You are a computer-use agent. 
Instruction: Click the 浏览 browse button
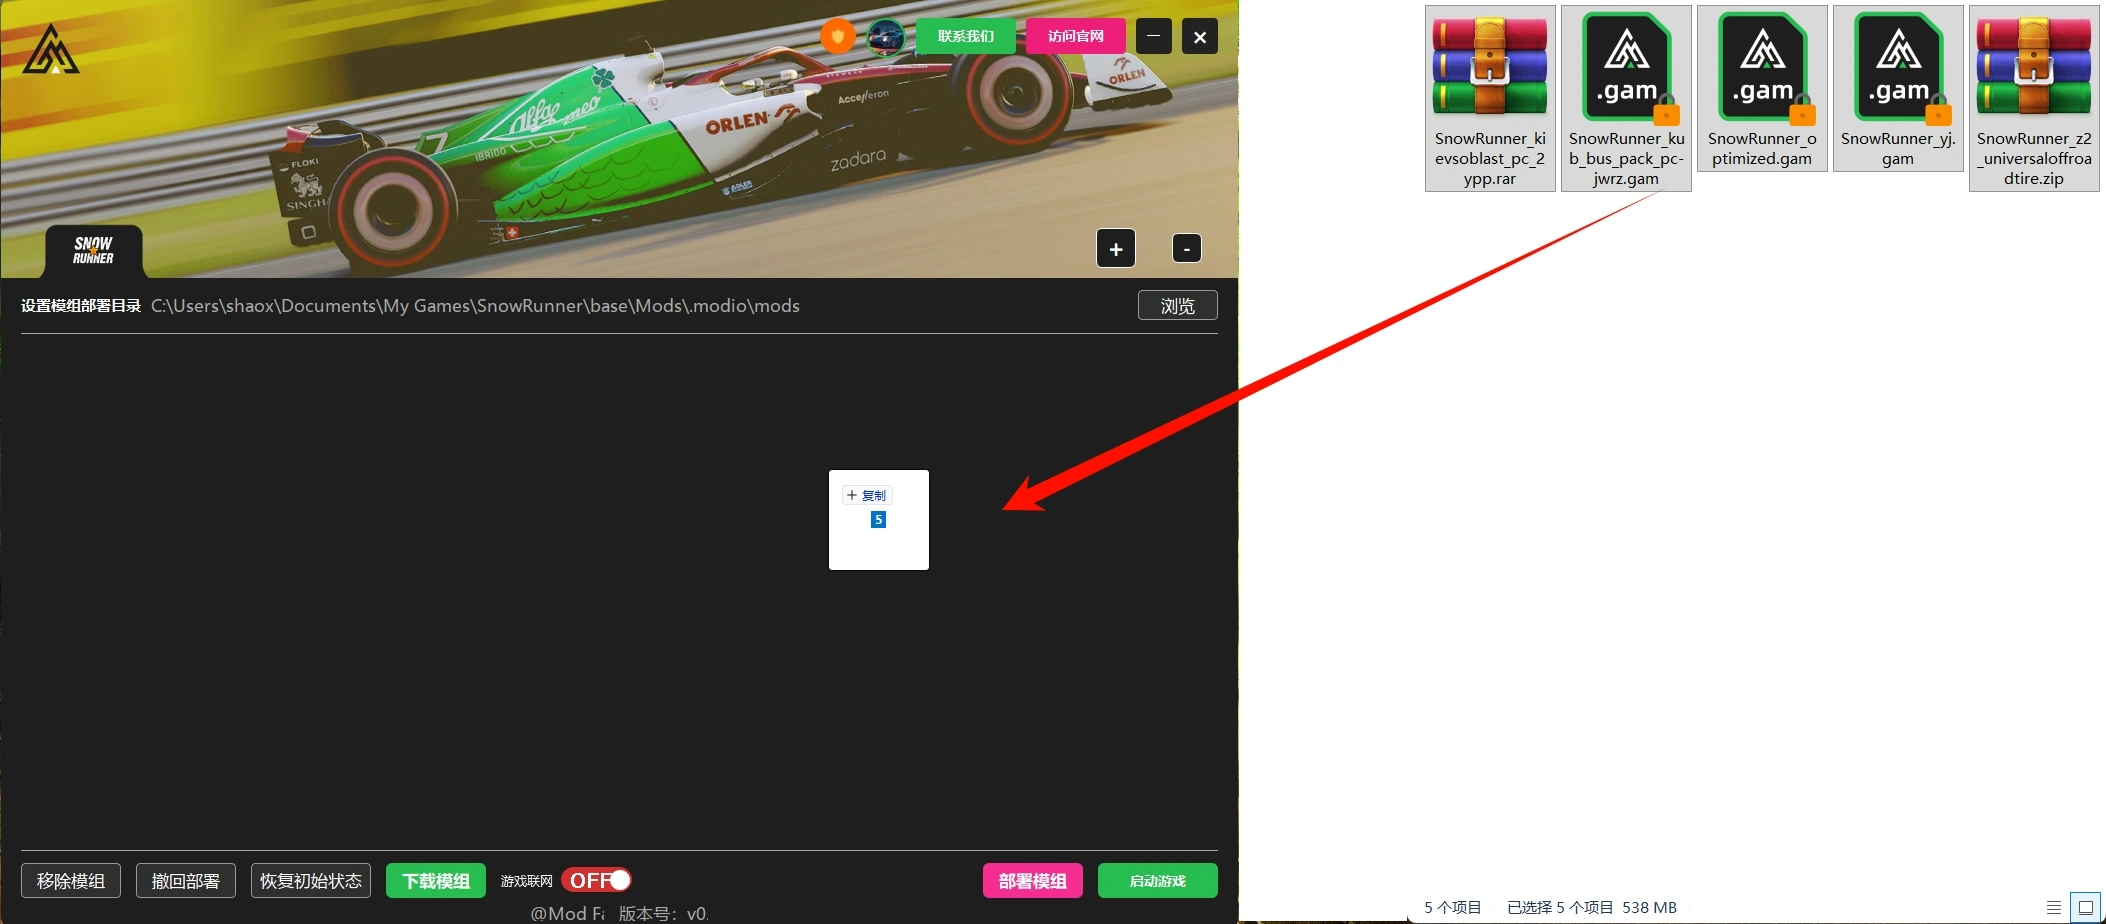tap(1177, 306)
